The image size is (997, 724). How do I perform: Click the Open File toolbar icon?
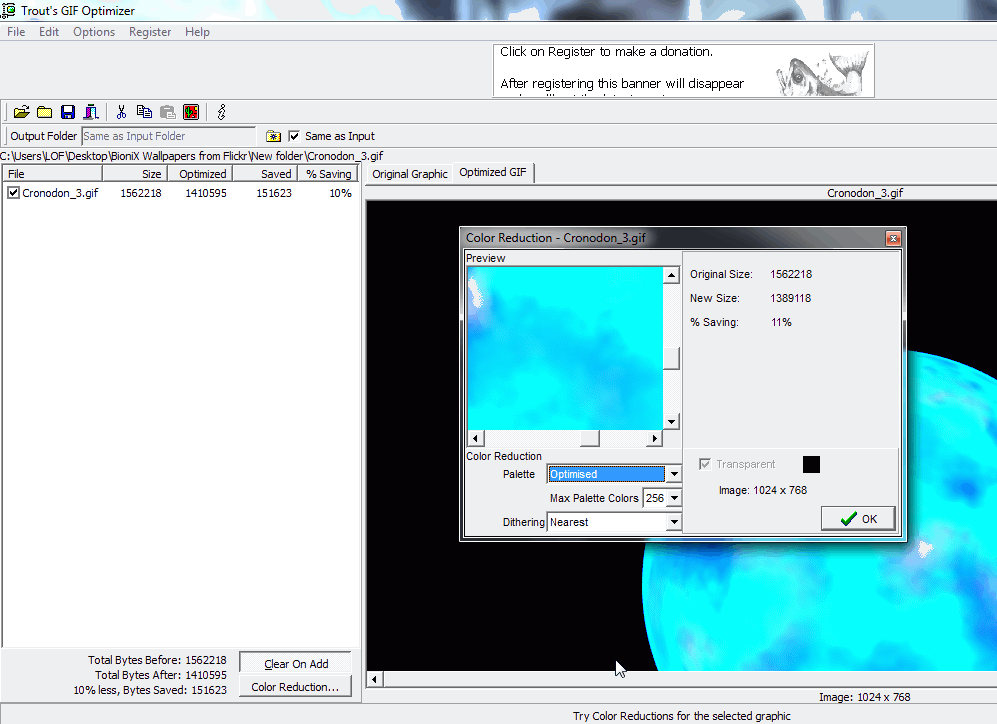click(x=22, y=113)
